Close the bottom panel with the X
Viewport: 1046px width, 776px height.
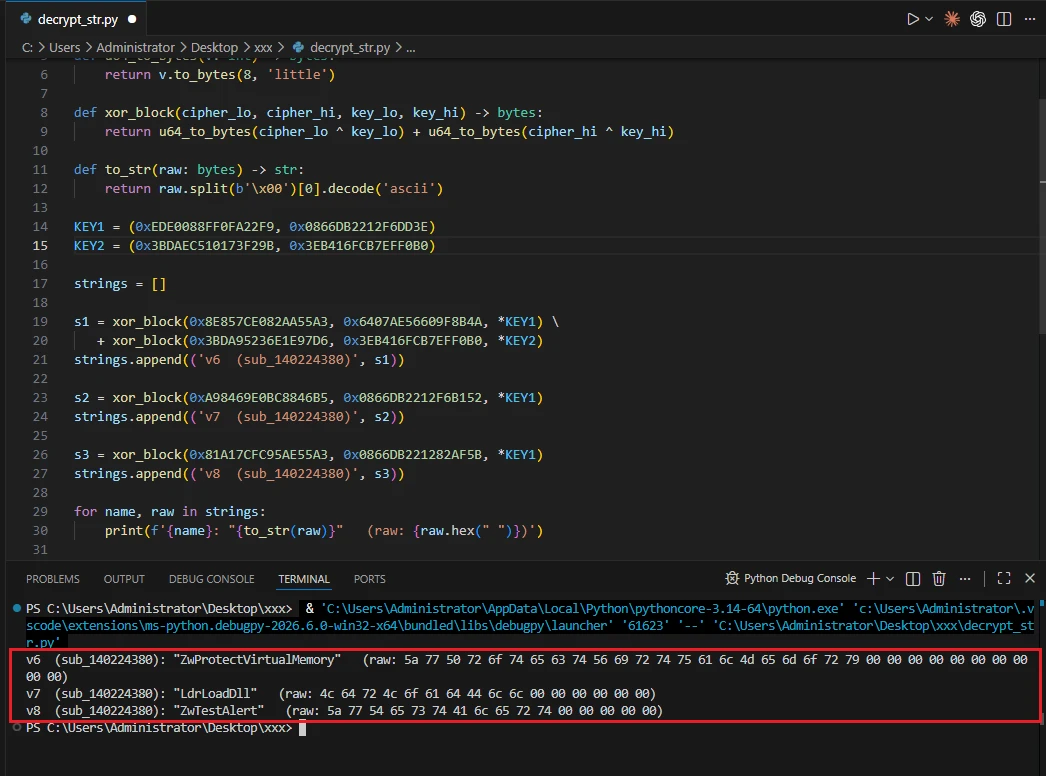tap(1030, 578)
